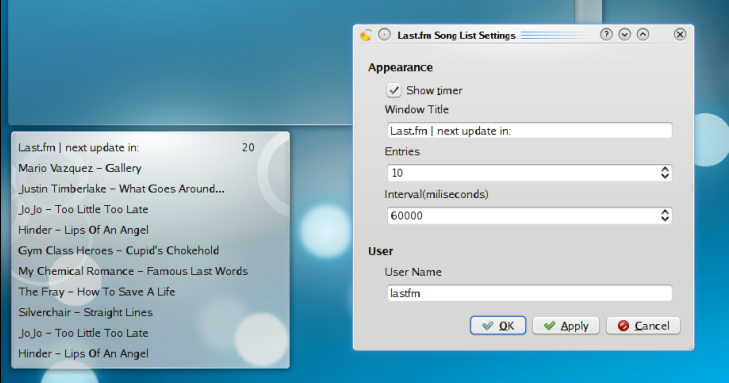The height and width of the screenshot is (383, 729).
Task: Discard changes with the Cancel button
Action: point(643,326)
